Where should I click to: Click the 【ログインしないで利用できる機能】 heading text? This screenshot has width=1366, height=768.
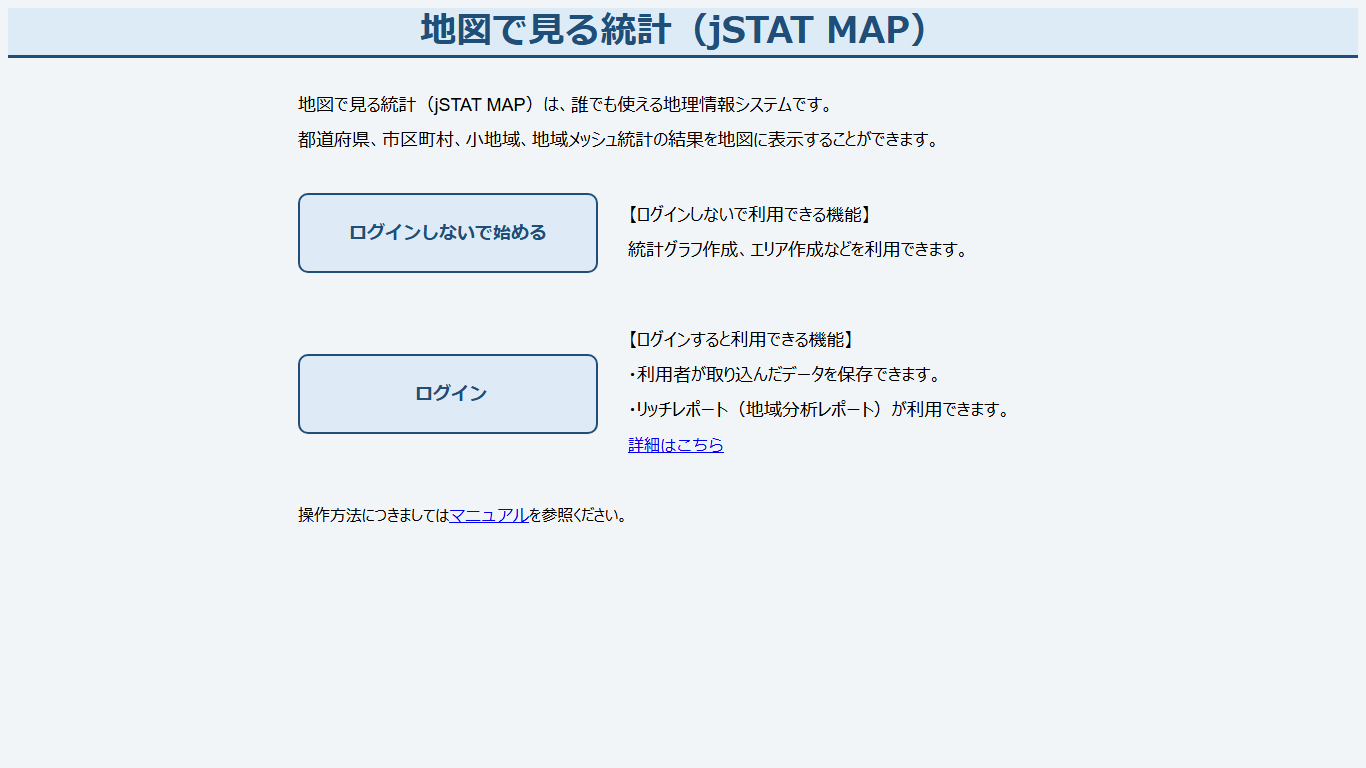(748, 214)
